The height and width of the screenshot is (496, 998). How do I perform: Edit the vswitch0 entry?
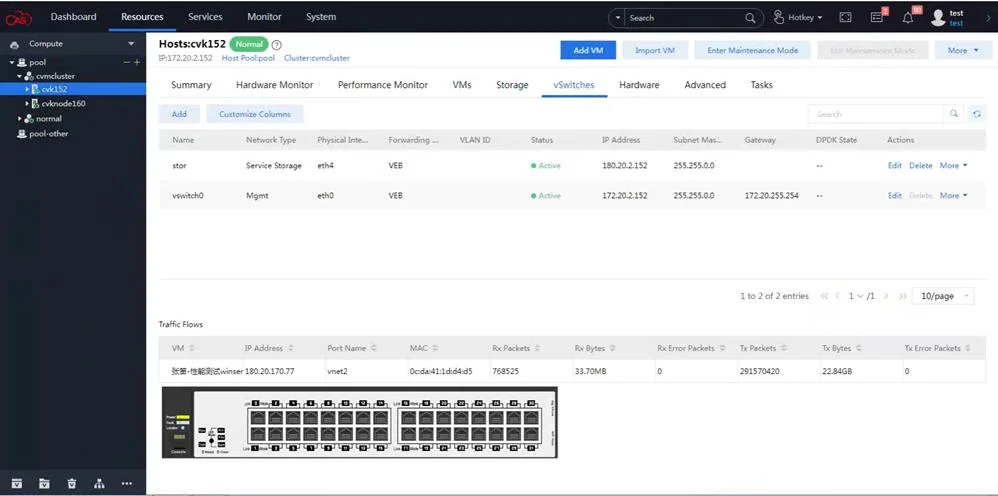(x=894, y=195)
